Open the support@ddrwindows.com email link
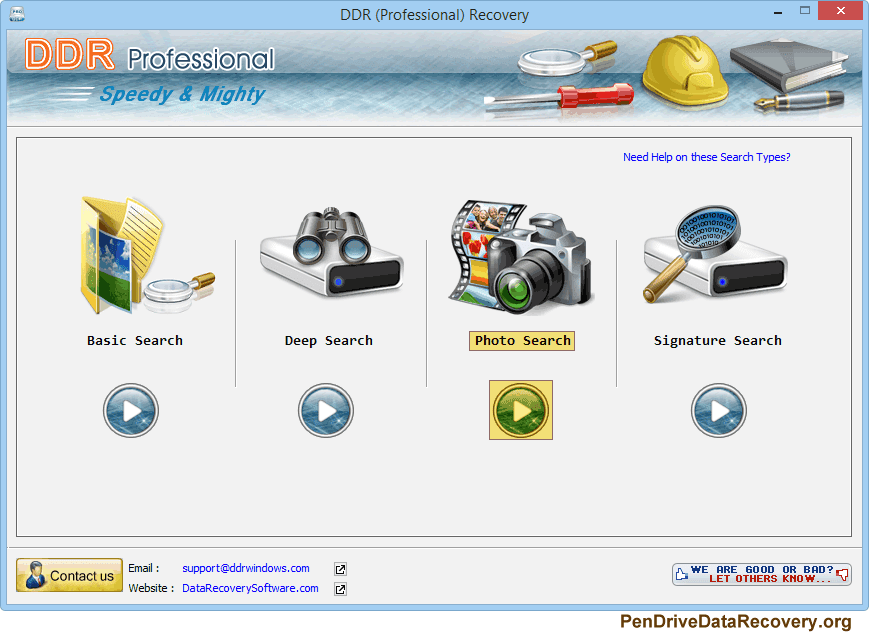Screen dimensions: 869x632 point(246,568)
